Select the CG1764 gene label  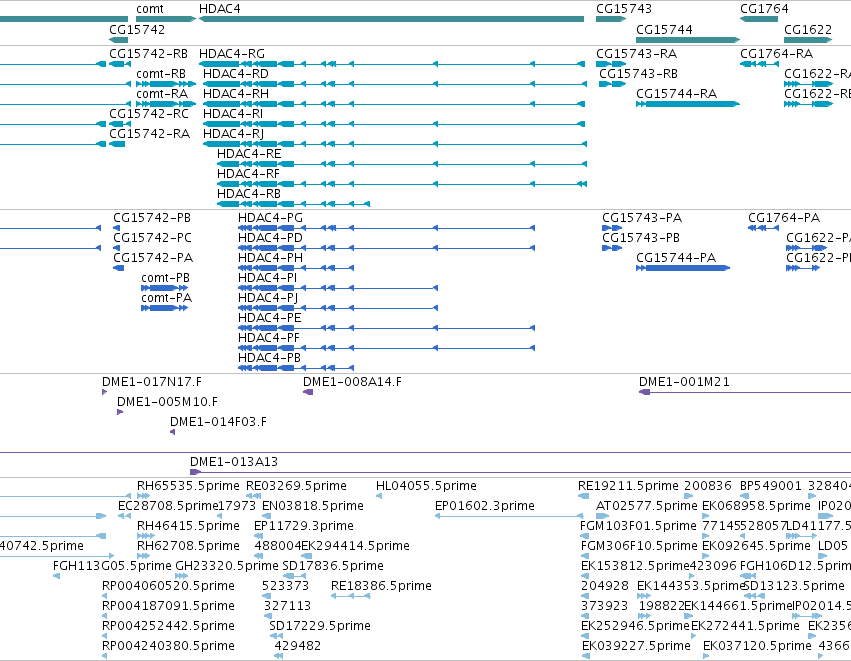point(764,9)
